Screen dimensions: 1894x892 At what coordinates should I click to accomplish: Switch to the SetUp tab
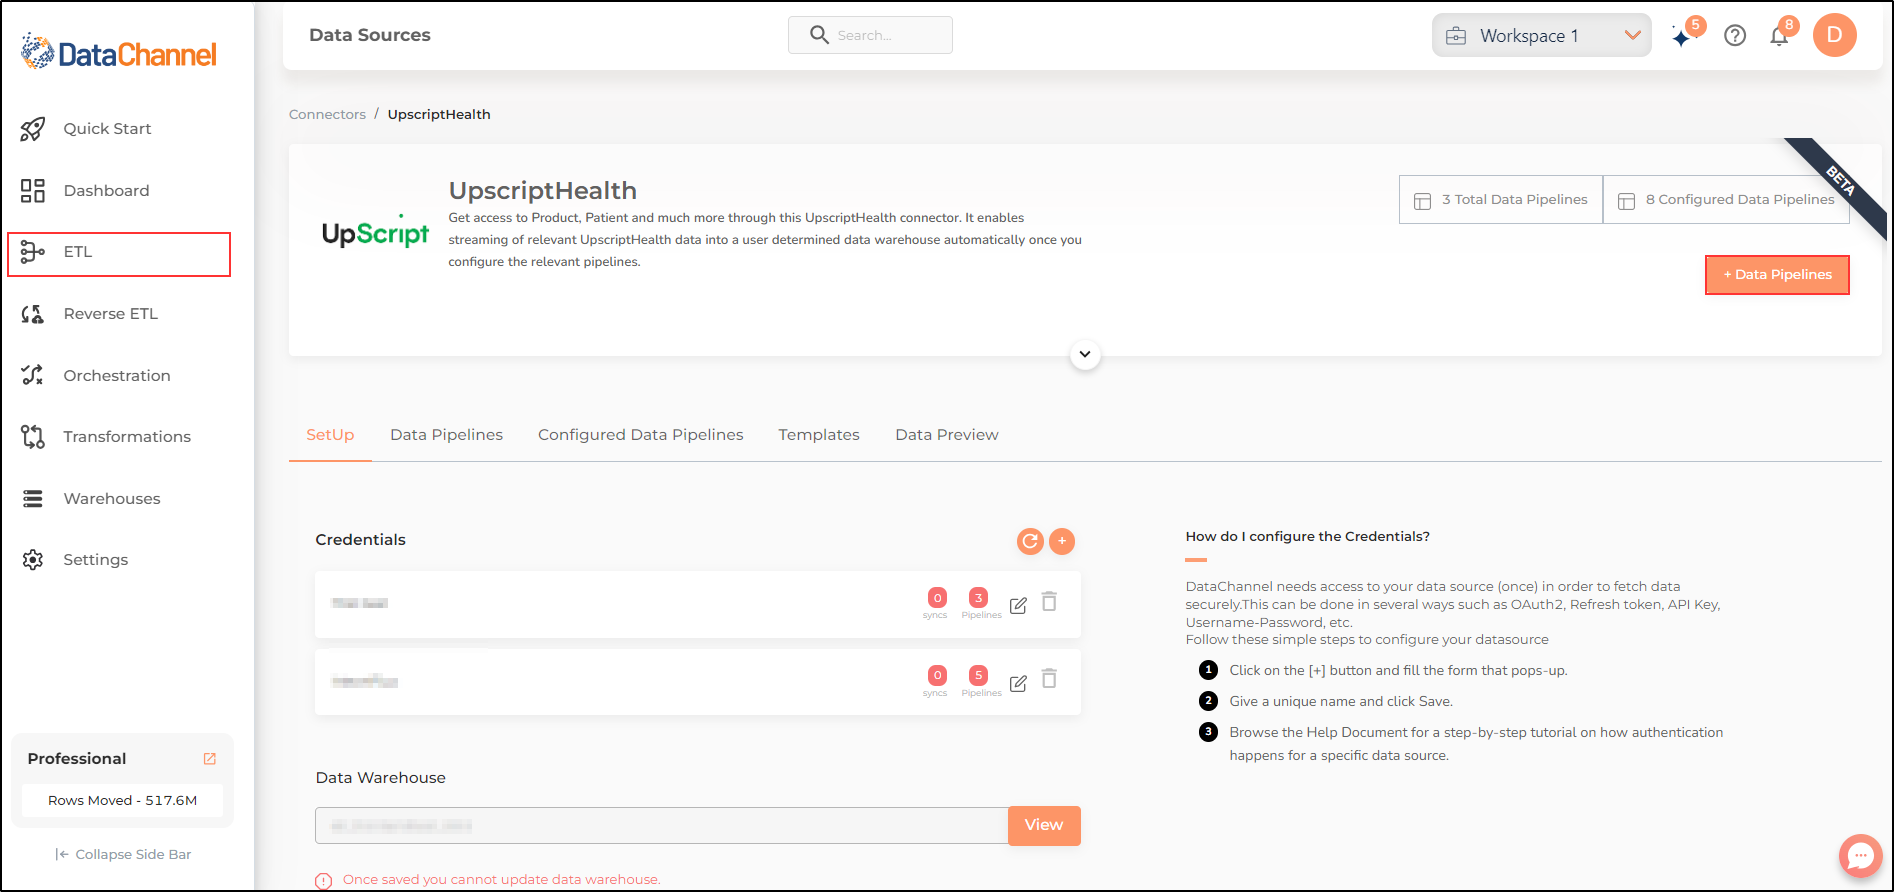(x=330, y=435)
